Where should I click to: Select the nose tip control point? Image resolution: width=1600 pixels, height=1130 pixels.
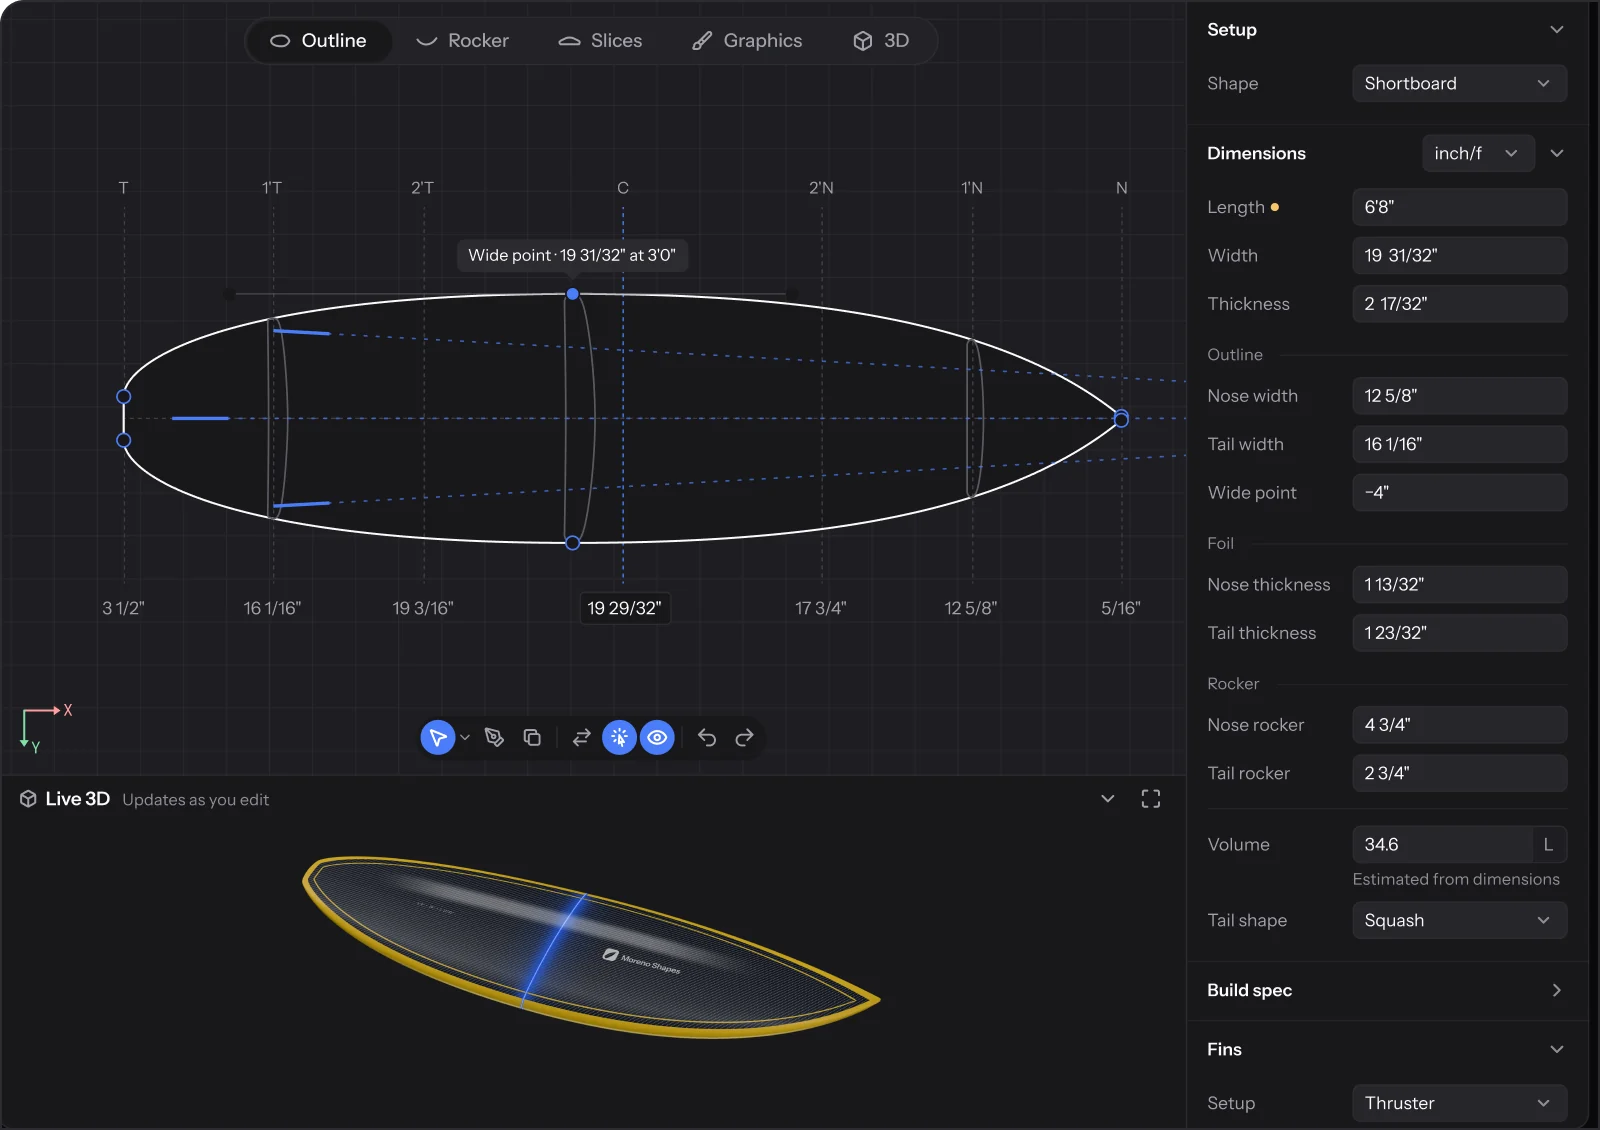click(1121, 419)
